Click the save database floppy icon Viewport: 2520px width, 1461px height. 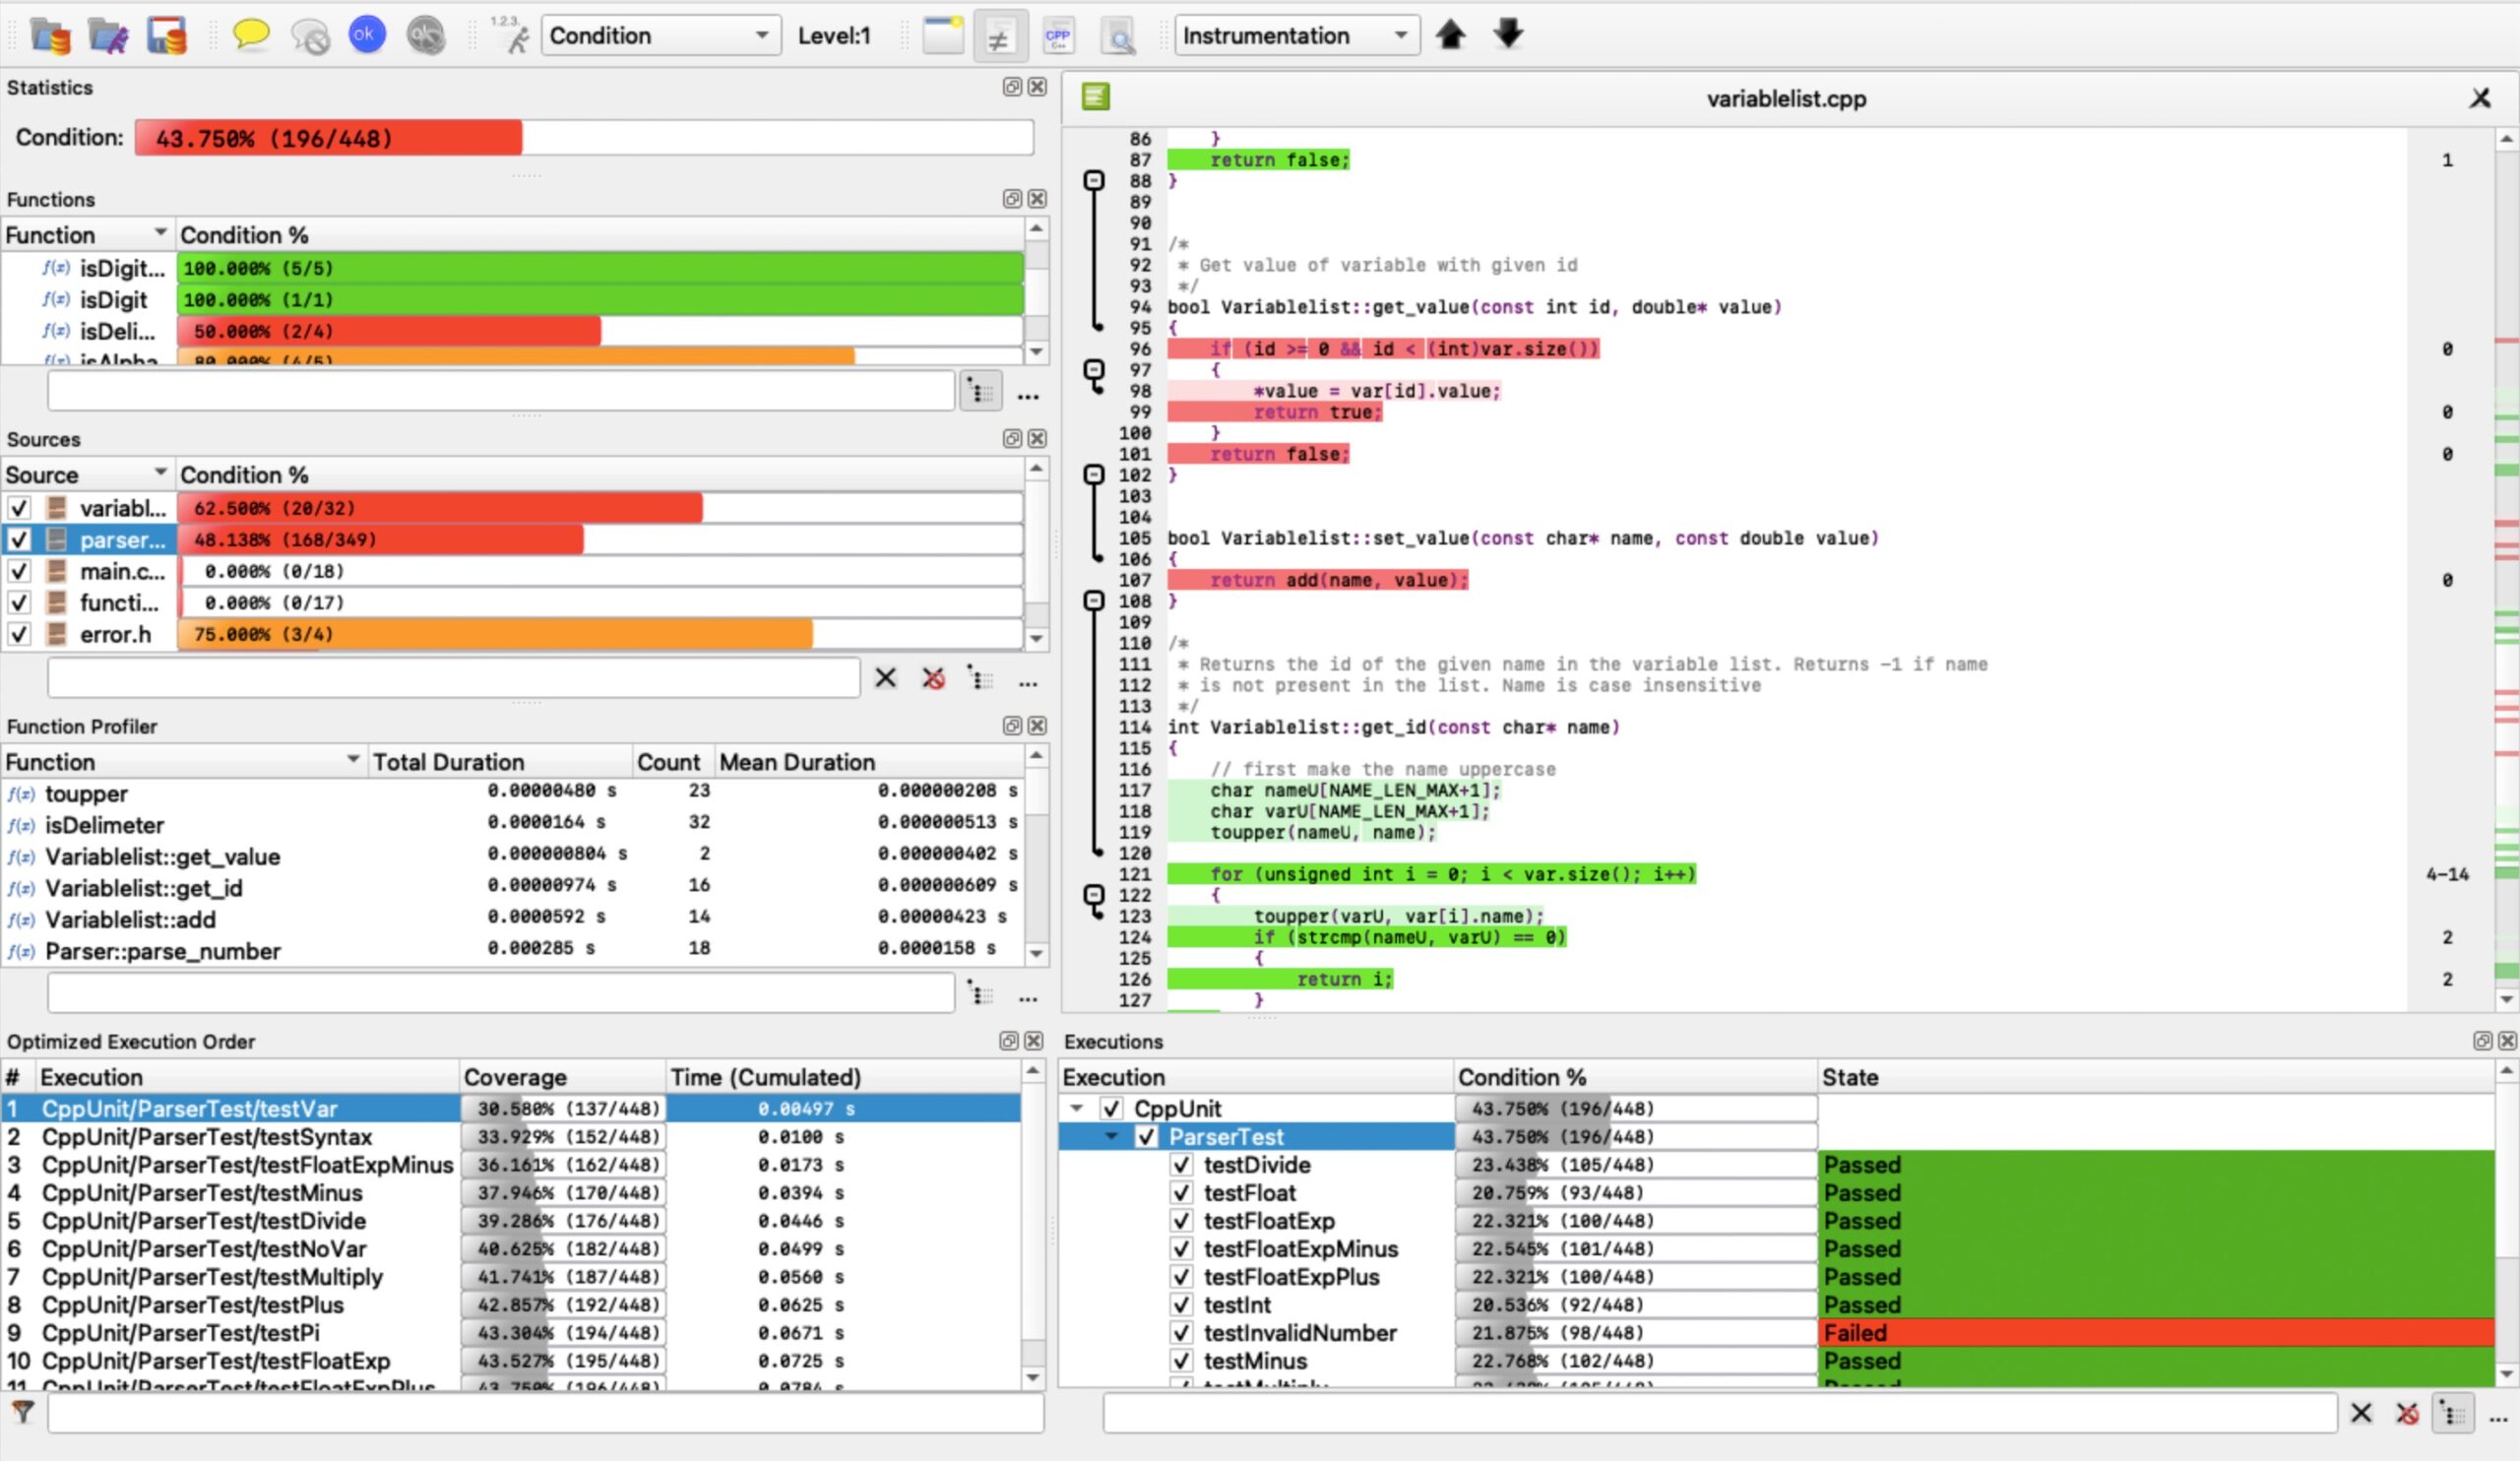[x=167, y=36]
